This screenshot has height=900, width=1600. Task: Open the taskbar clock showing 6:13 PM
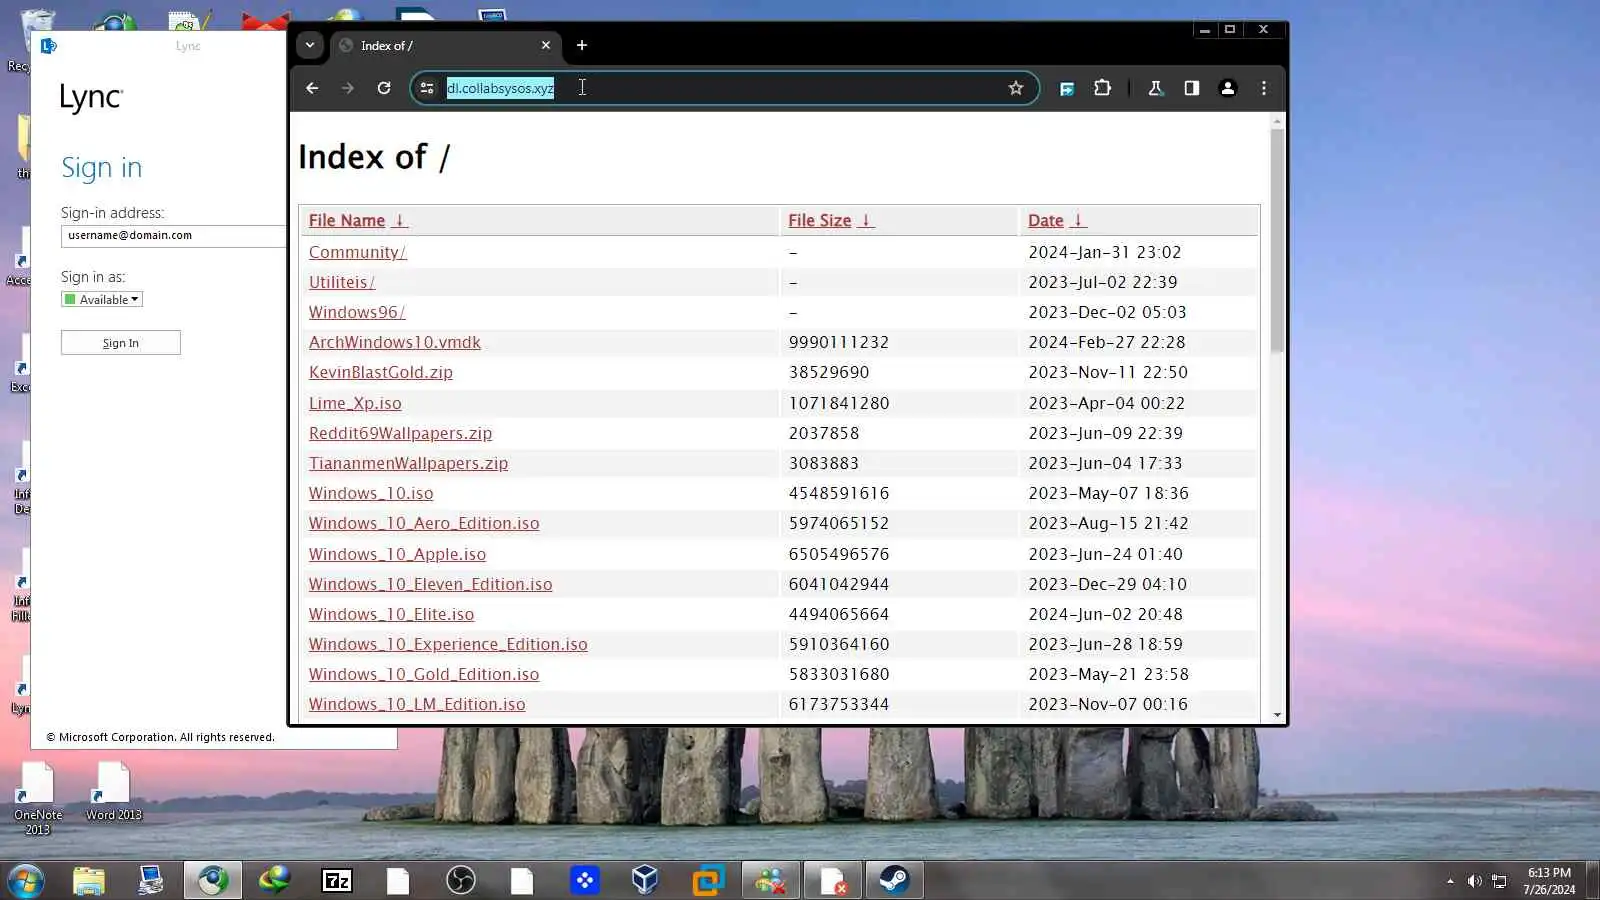[x=1549, y=881]
